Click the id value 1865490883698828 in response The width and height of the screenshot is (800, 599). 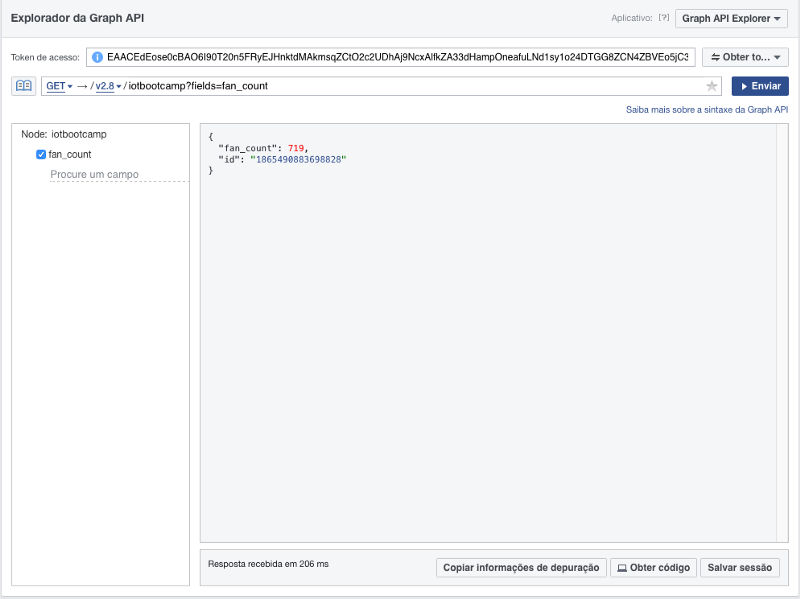click(x=298, y=160)
